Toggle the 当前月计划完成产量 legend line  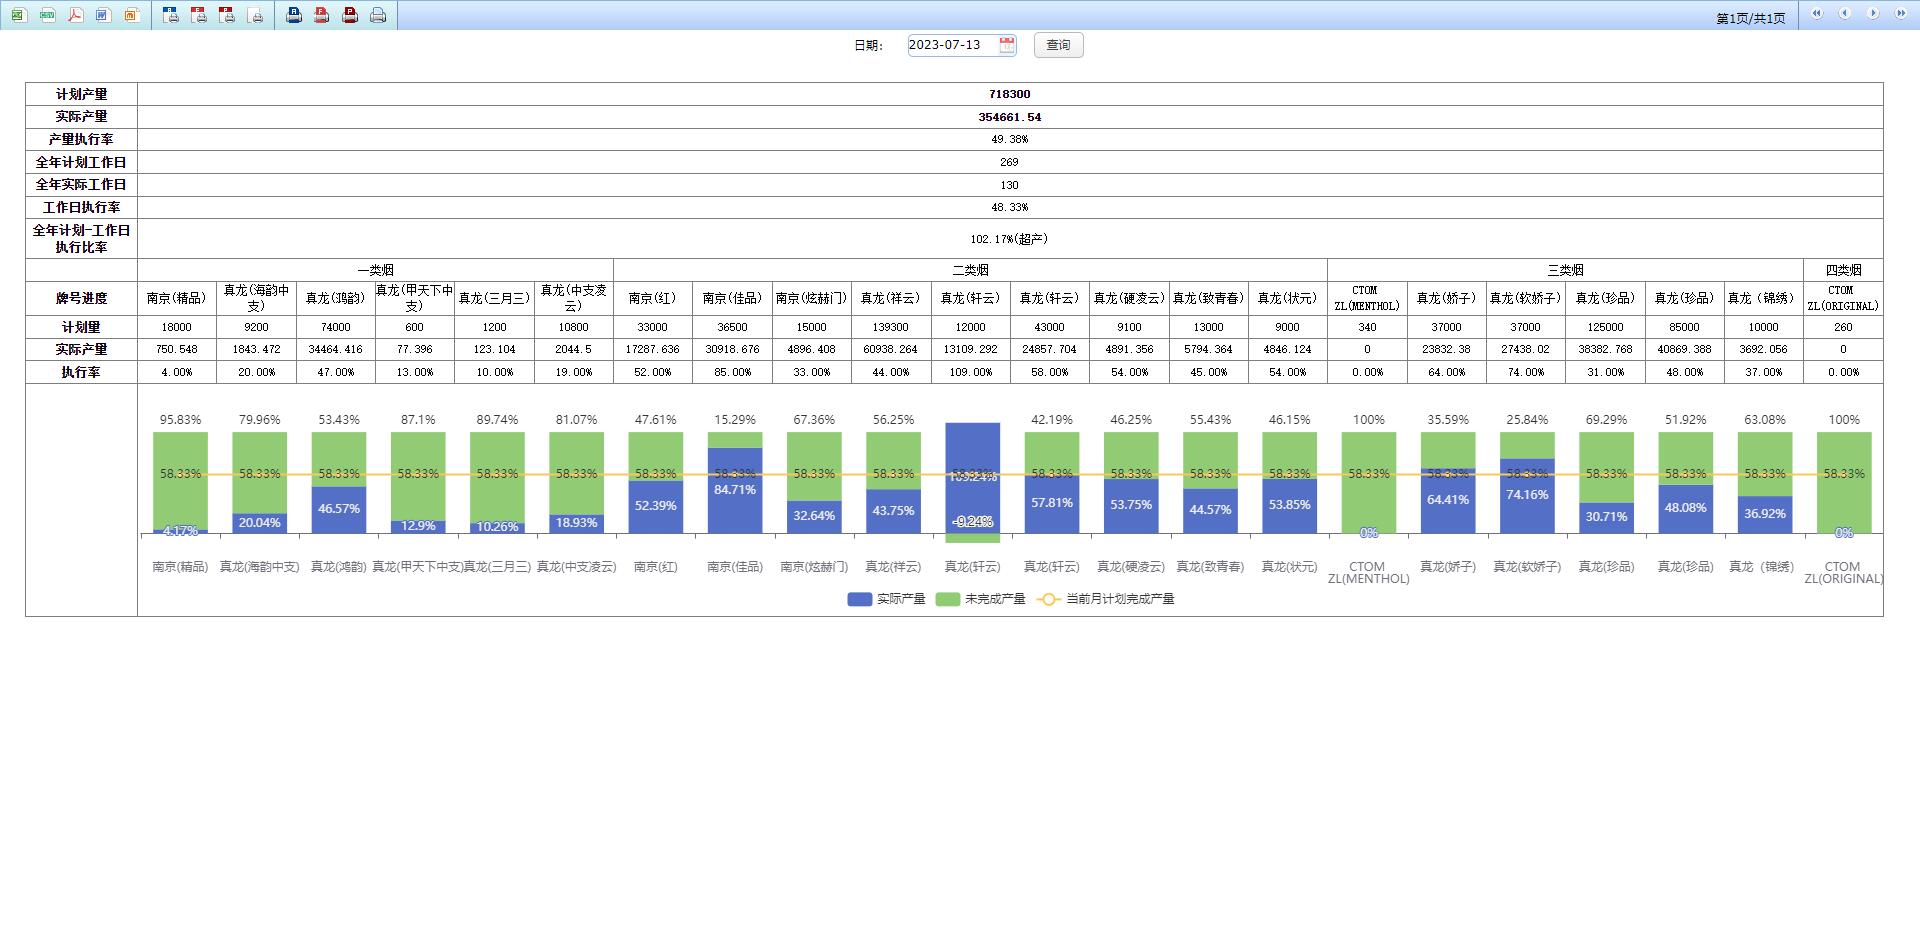(1106, 599)
